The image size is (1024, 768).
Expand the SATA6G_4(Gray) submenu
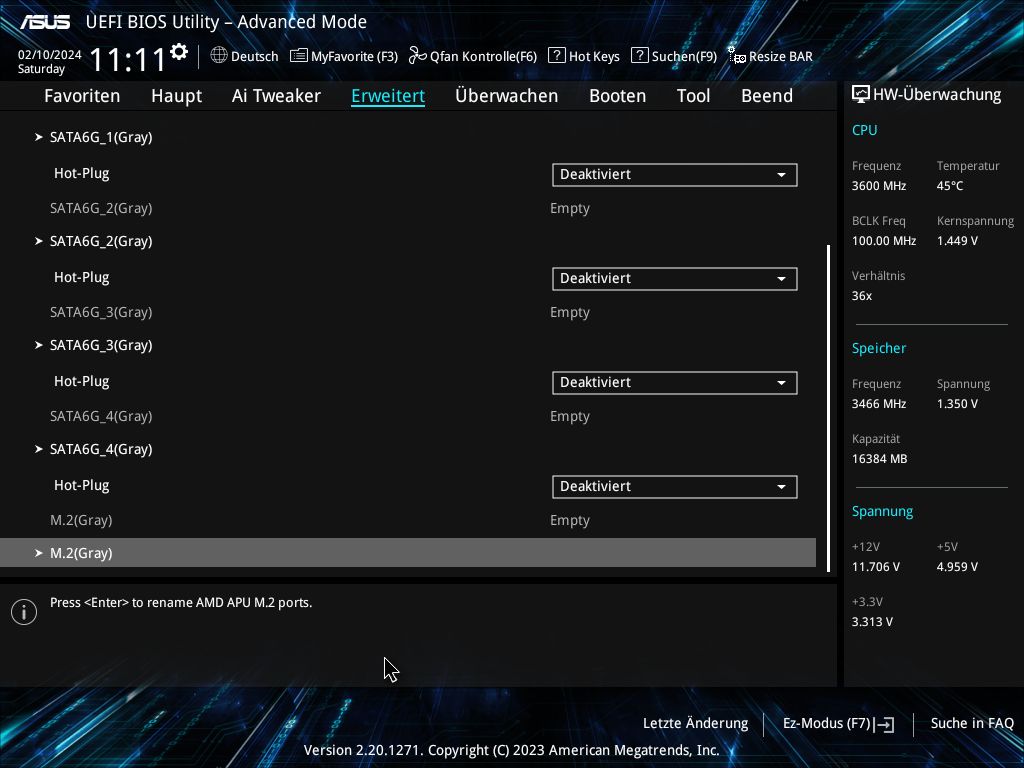(x=101, y=449)
